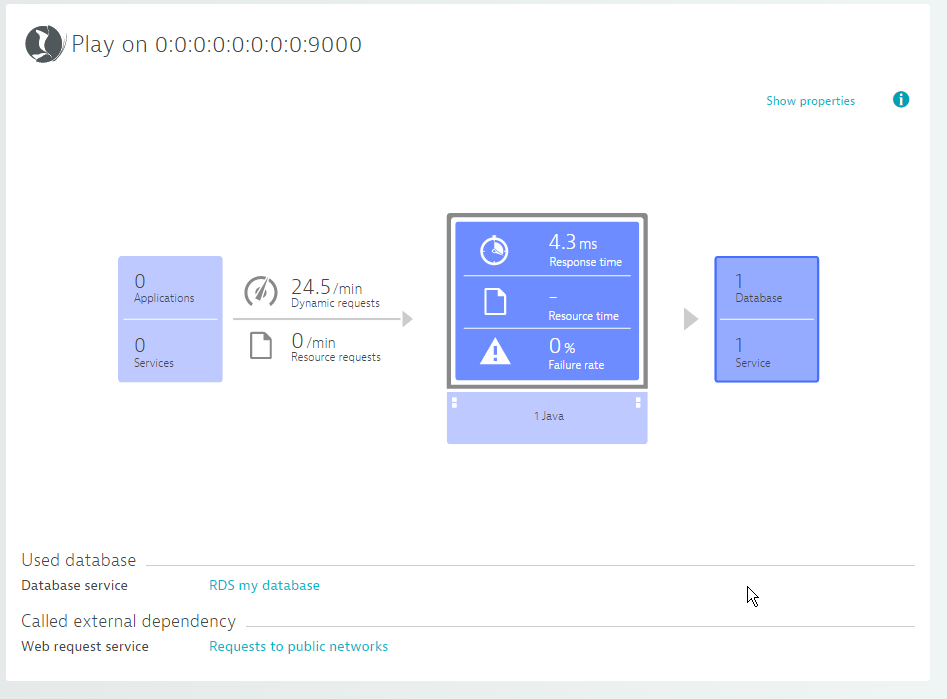
Task: Open Requests to public networks link
Action: 298,646
